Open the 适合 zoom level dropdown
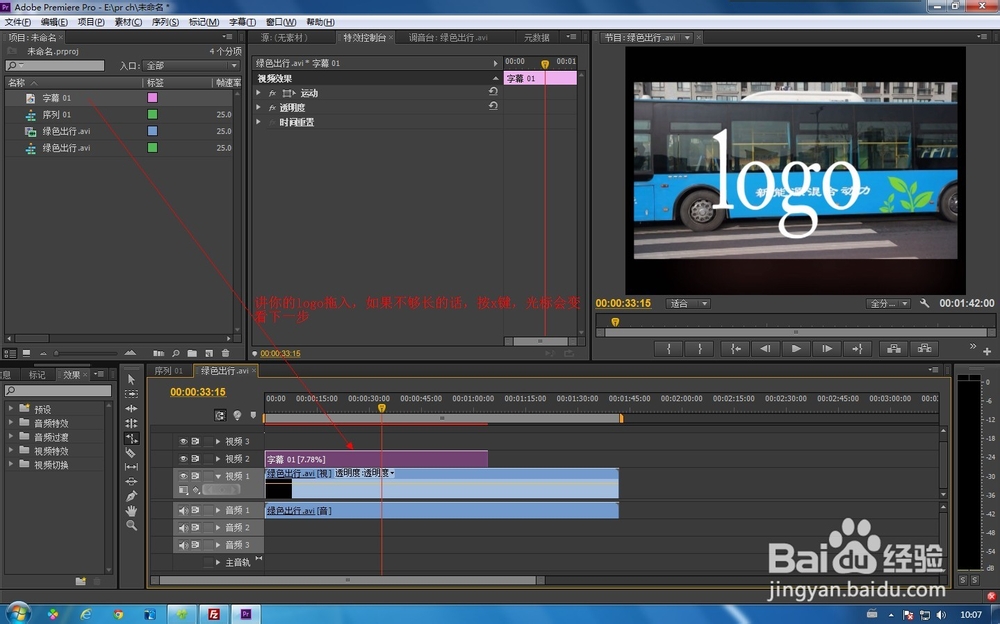 tap(688, 304)
